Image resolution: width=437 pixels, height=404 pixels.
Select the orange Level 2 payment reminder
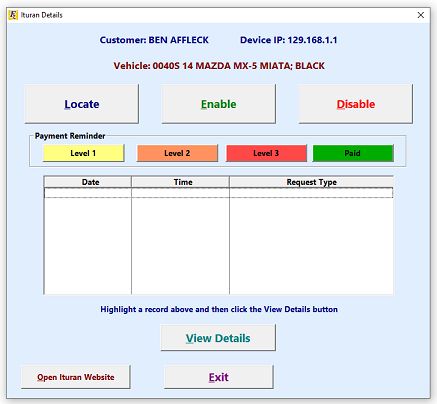[x=177, y=153]
